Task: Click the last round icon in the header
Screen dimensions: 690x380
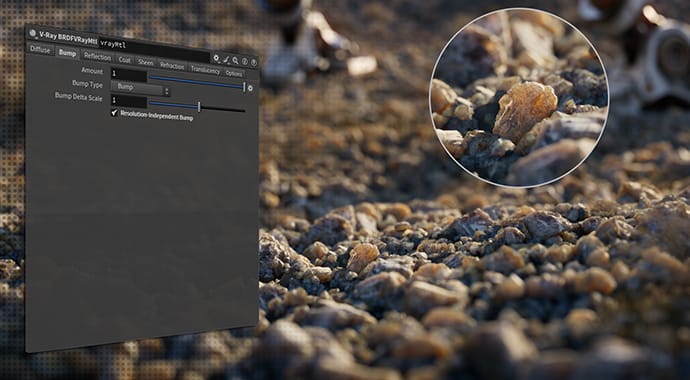Action: click(253, 62)
